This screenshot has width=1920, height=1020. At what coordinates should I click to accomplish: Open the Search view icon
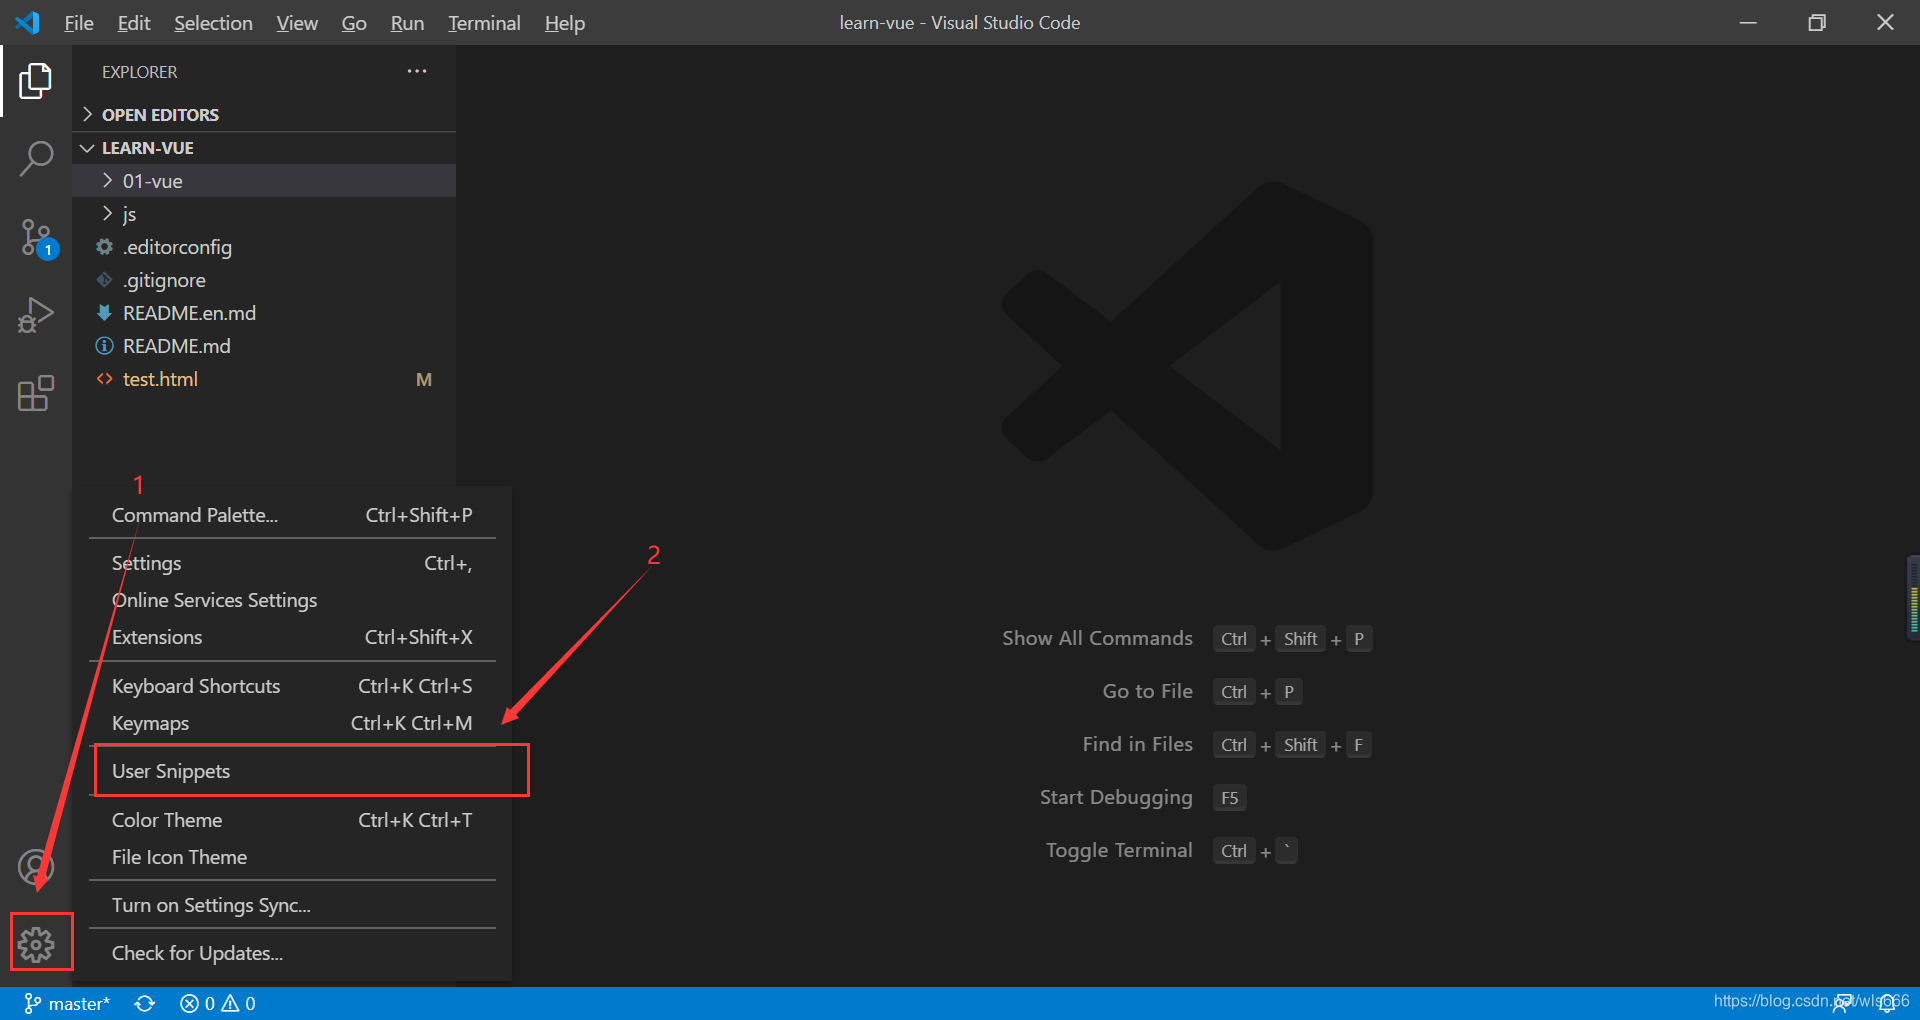(x=36, y=158)
